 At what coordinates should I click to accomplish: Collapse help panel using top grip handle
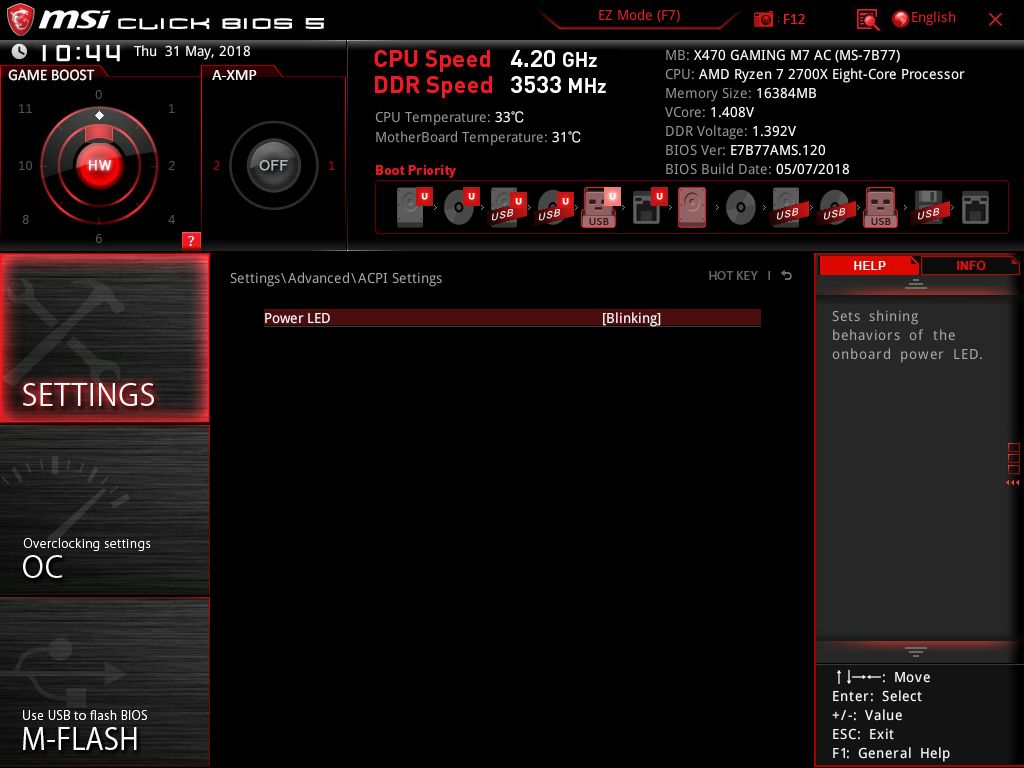coord(916,283)
